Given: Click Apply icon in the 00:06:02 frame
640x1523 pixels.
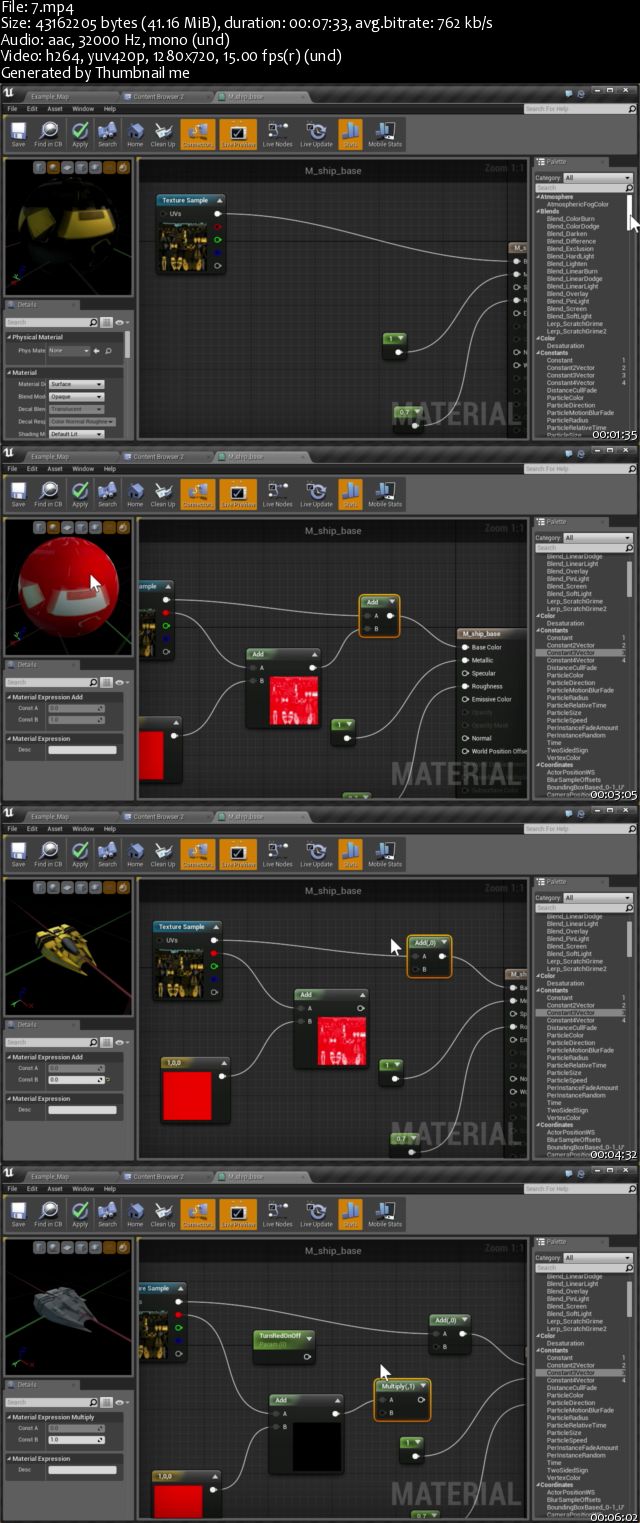Looking at the screenshot, I should (x=80, y=1213).
